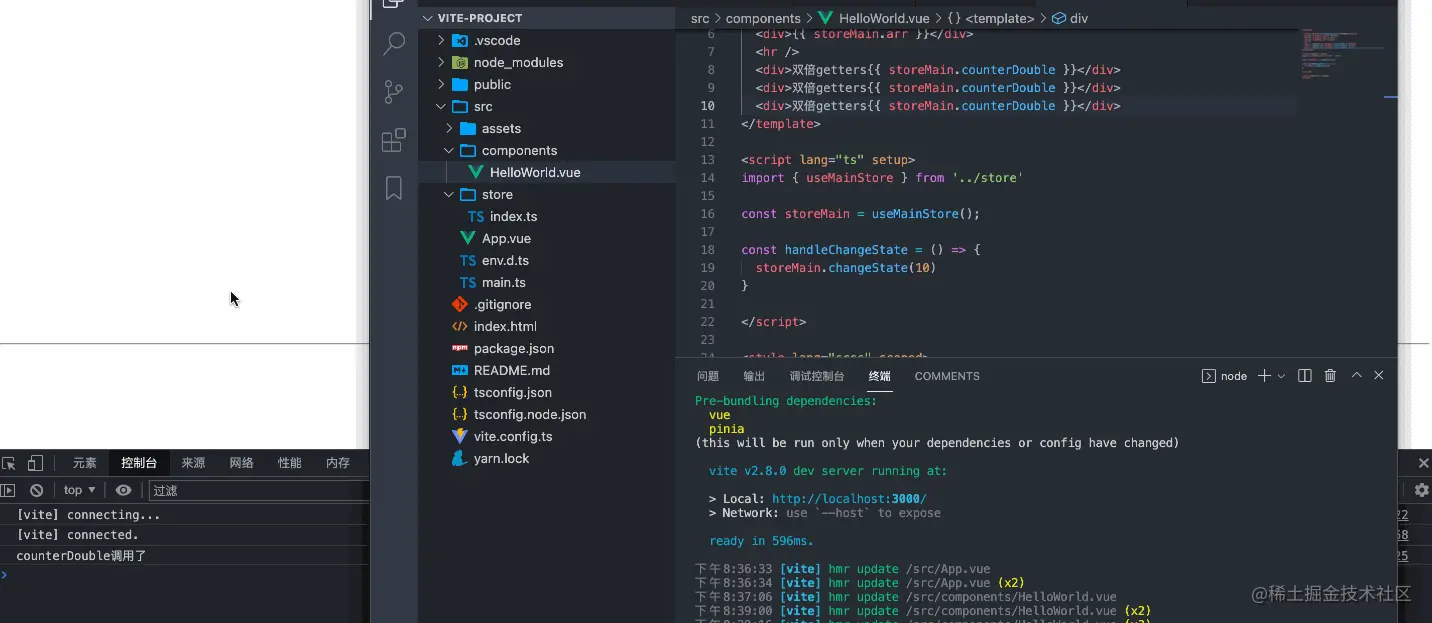Clear the console with the ban icon

(36, 490)
